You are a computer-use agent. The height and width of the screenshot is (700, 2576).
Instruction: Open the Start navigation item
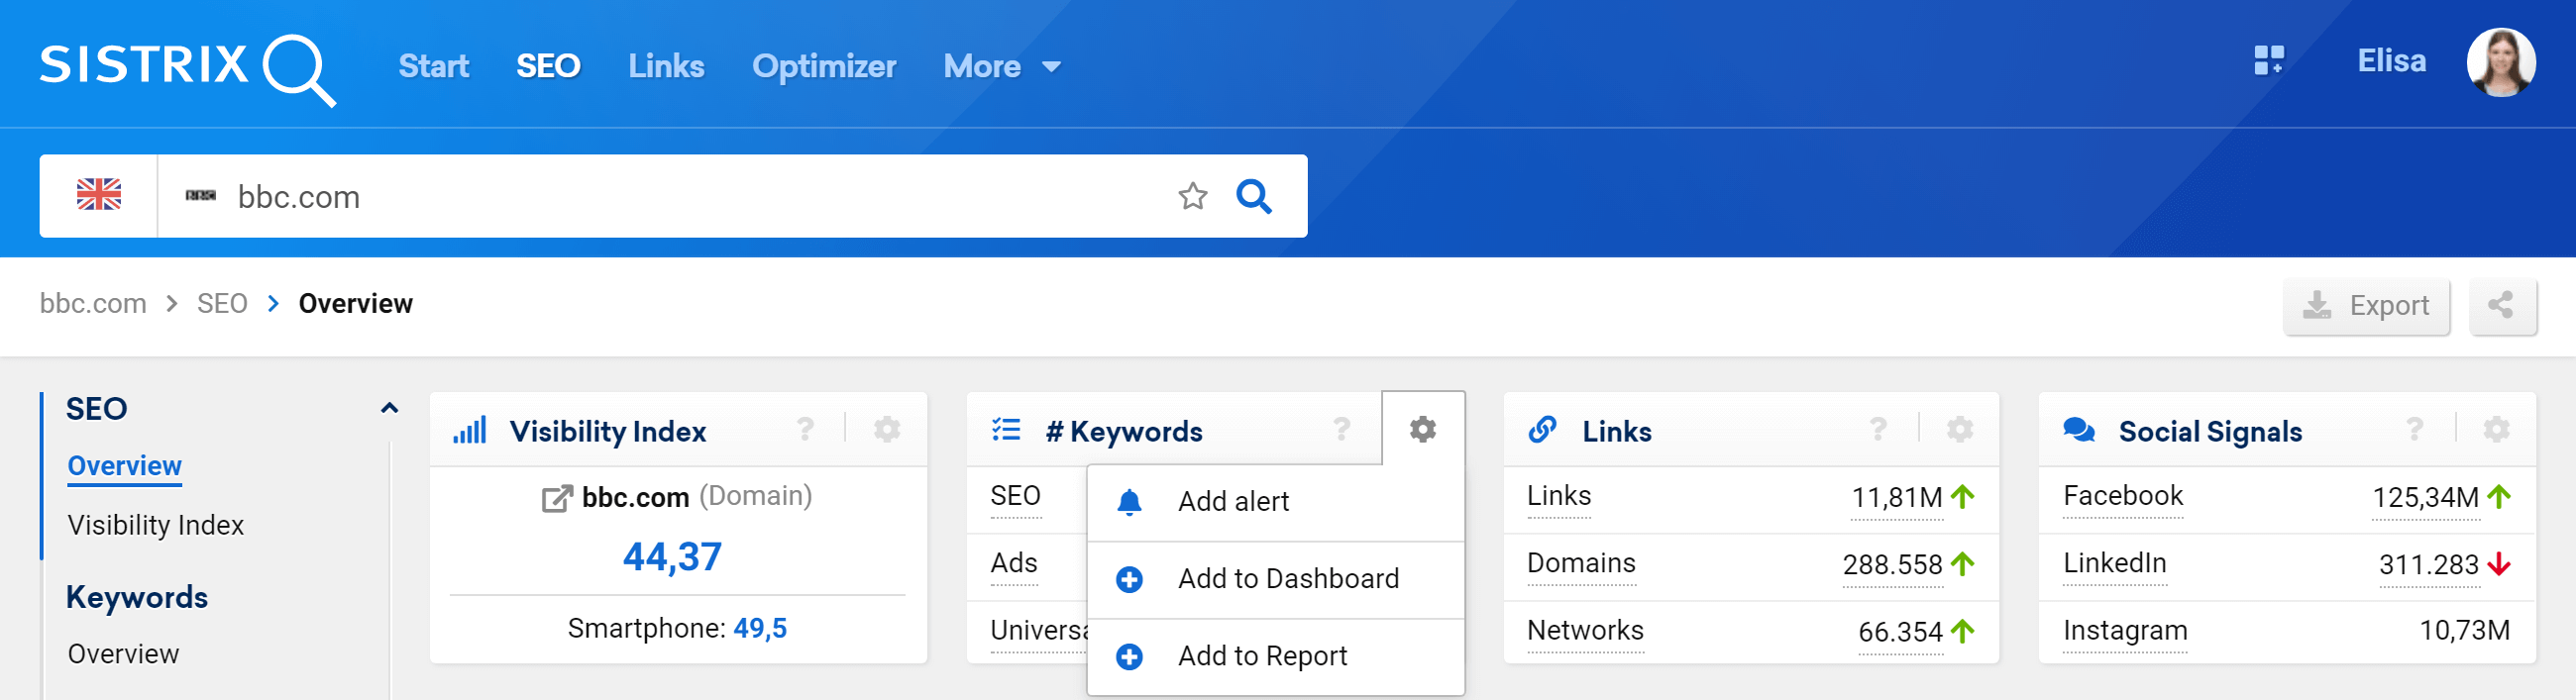(x=433, y=66)
